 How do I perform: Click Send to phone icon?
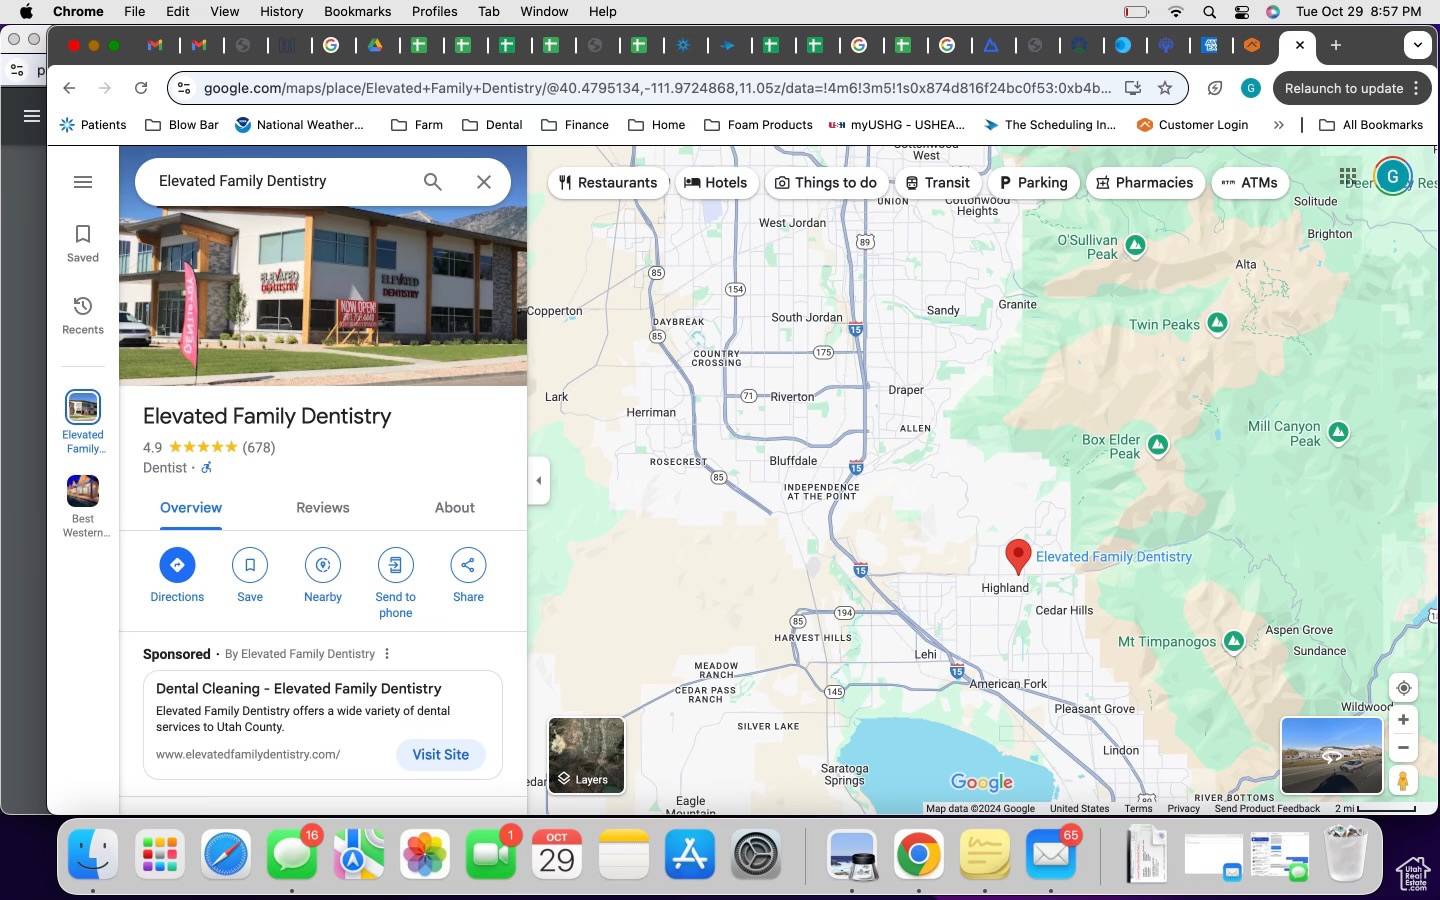(395, 565)
